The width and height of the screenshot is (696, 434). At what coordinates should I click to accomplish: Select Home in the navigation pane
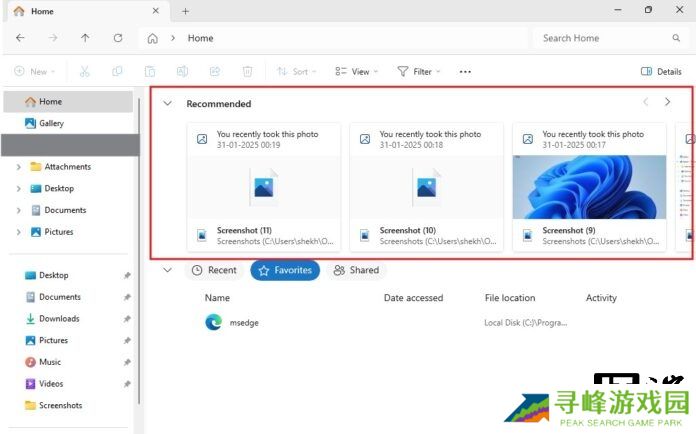(68, 102)
